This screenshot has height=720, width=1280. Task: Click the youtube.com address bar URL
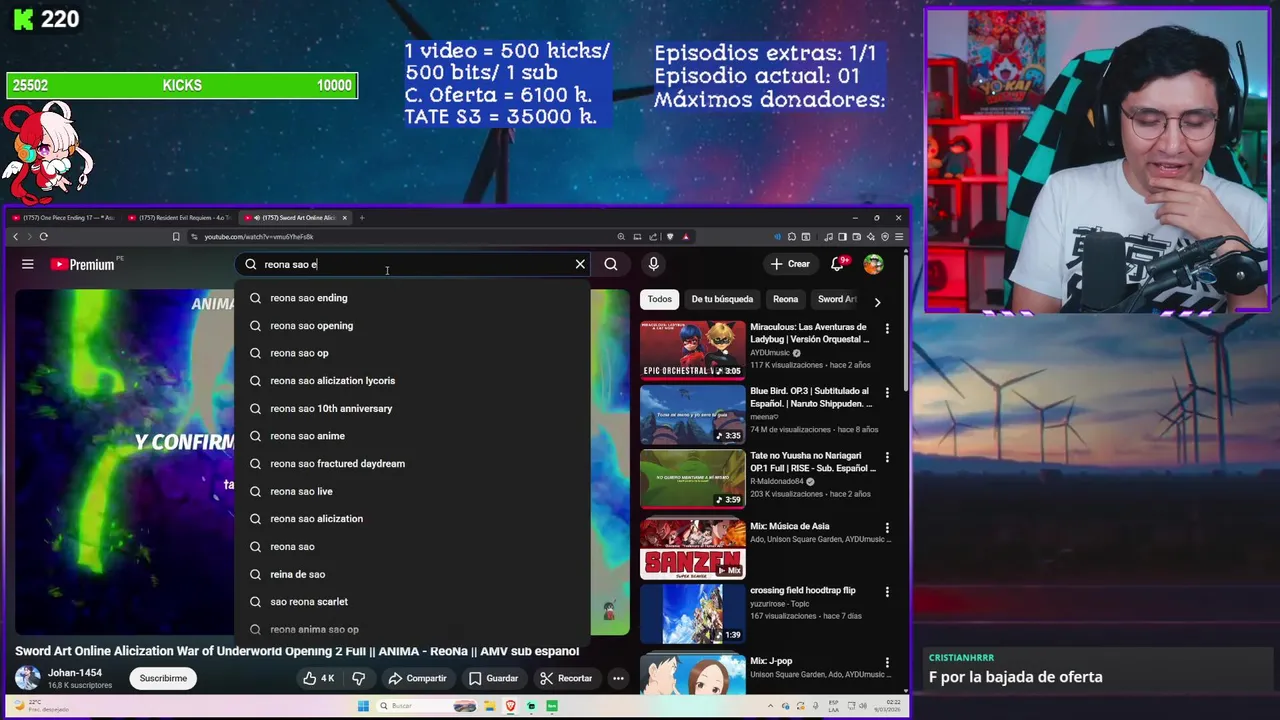pos(259,237)
